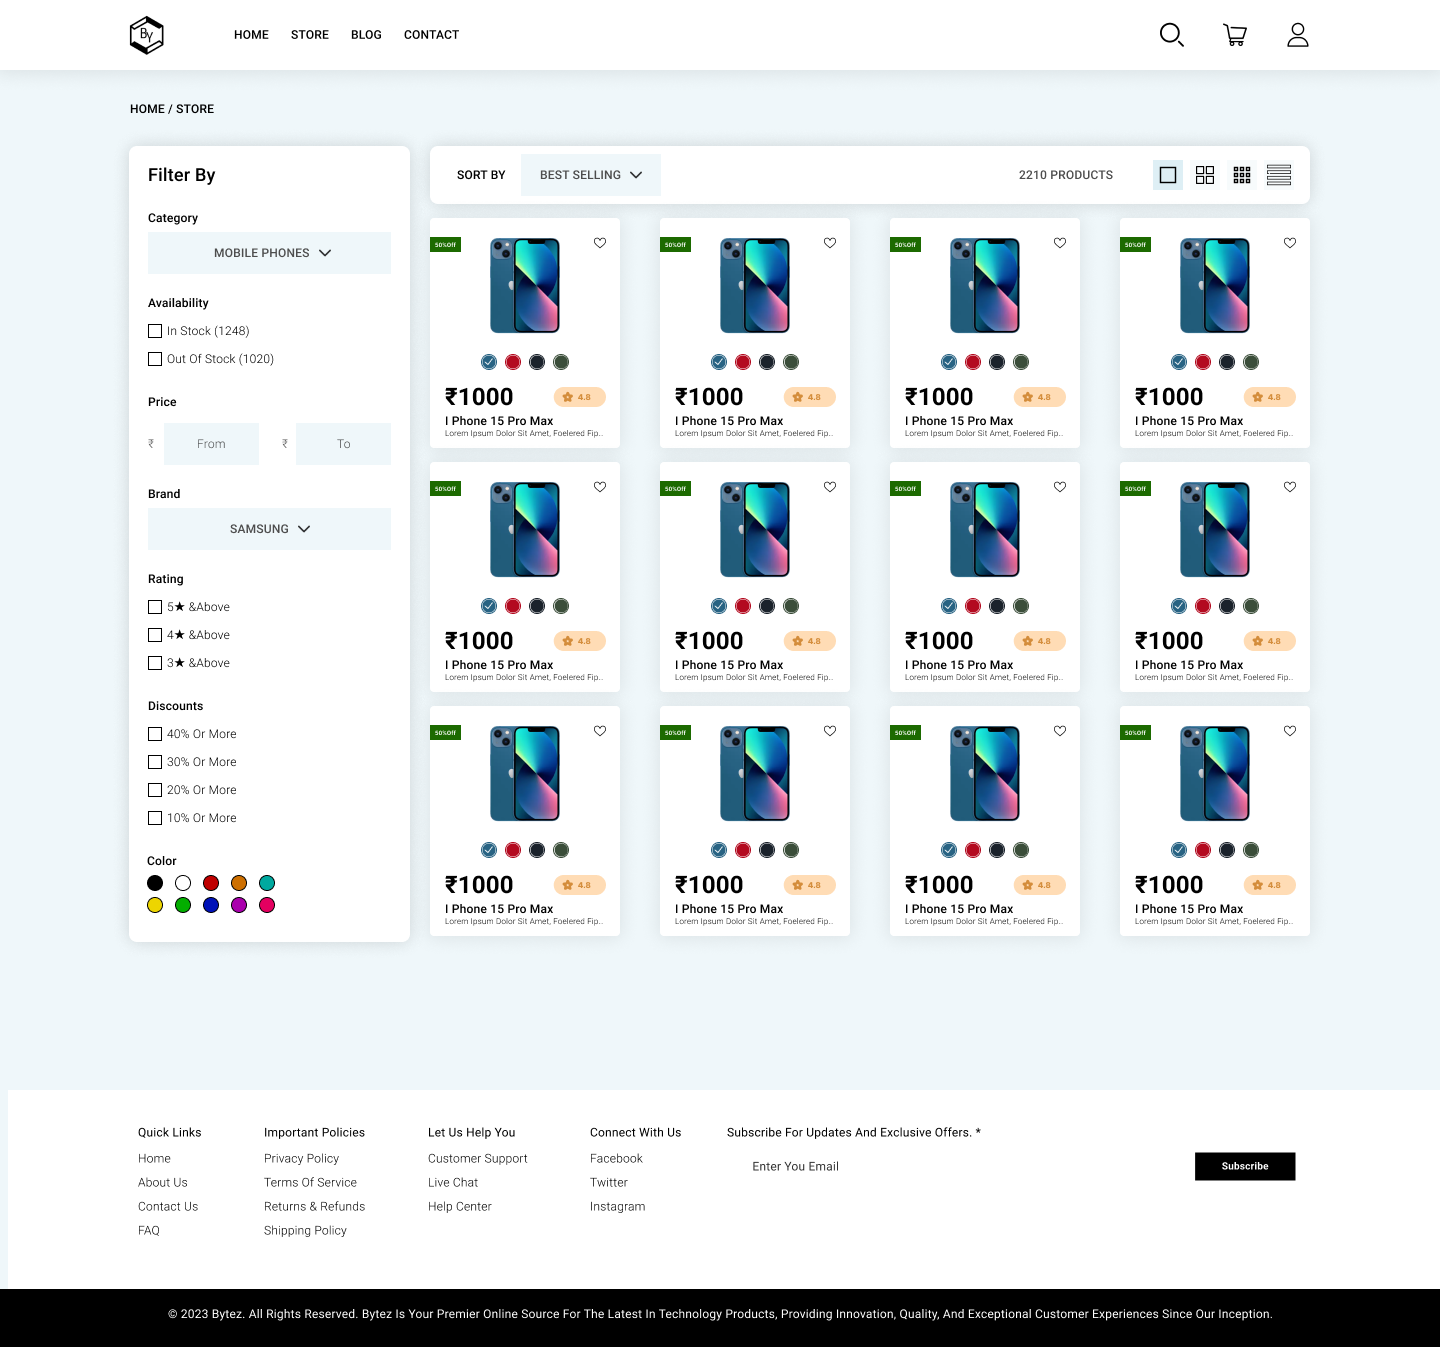This screenshot has width=1440, height=1347.
Task: Expand the Samsung brand dropdown
Action: point(269,529)
